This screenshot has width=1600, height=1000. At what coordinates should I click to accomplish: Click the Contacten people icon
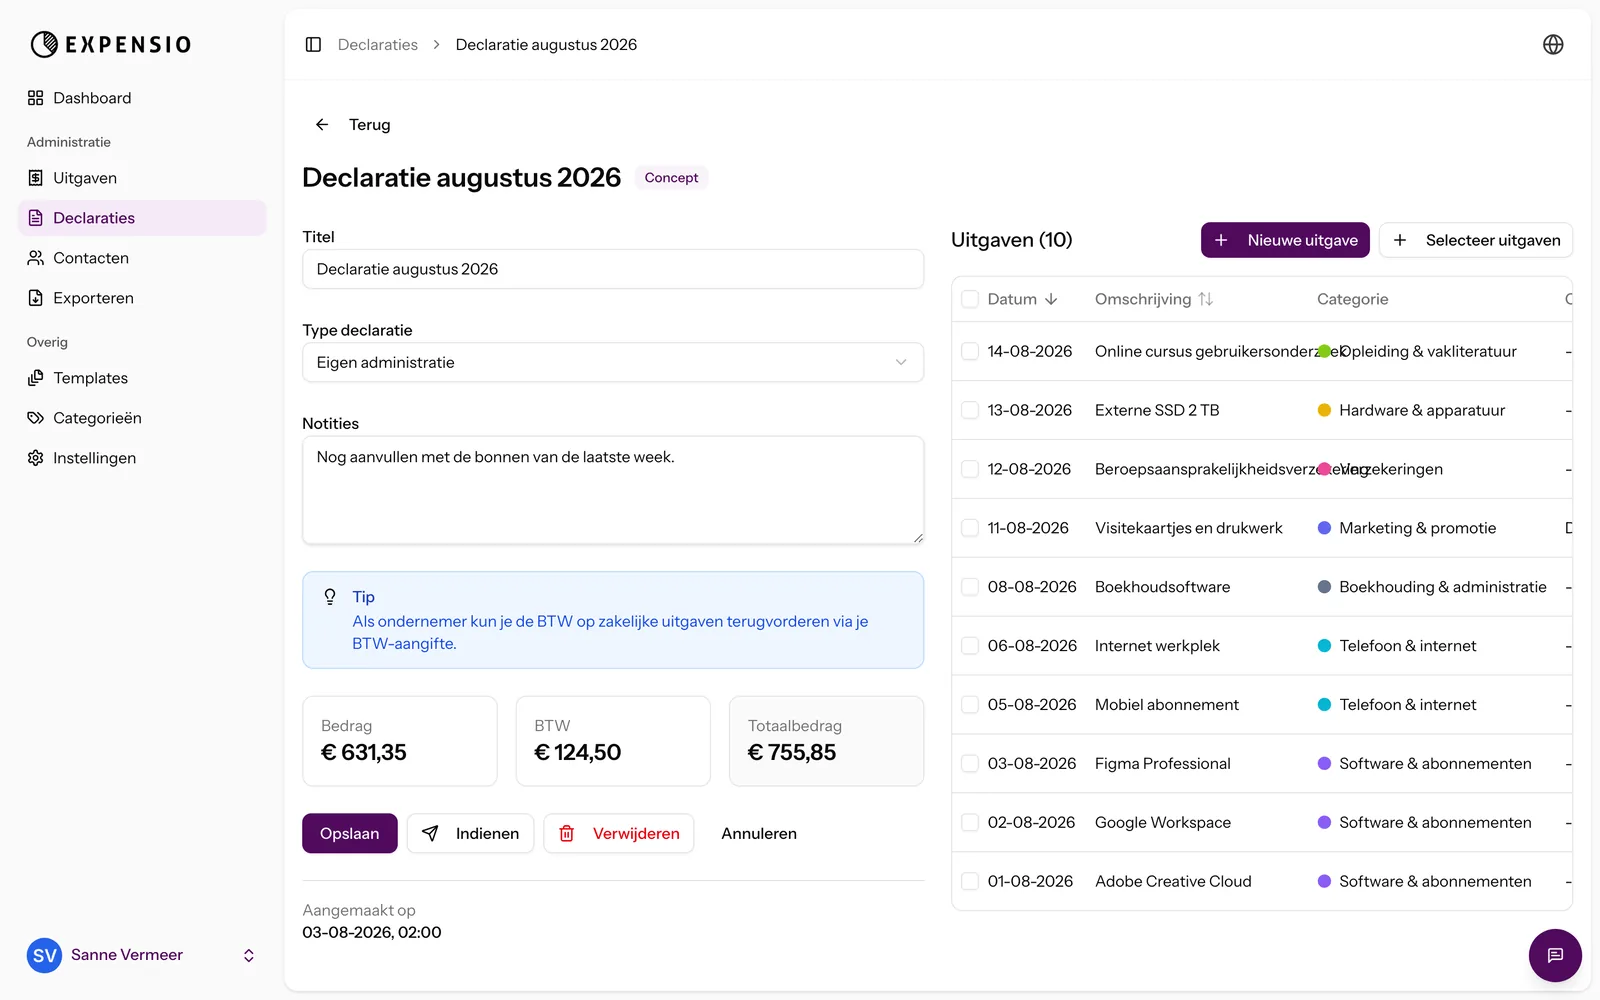[36, 258]
